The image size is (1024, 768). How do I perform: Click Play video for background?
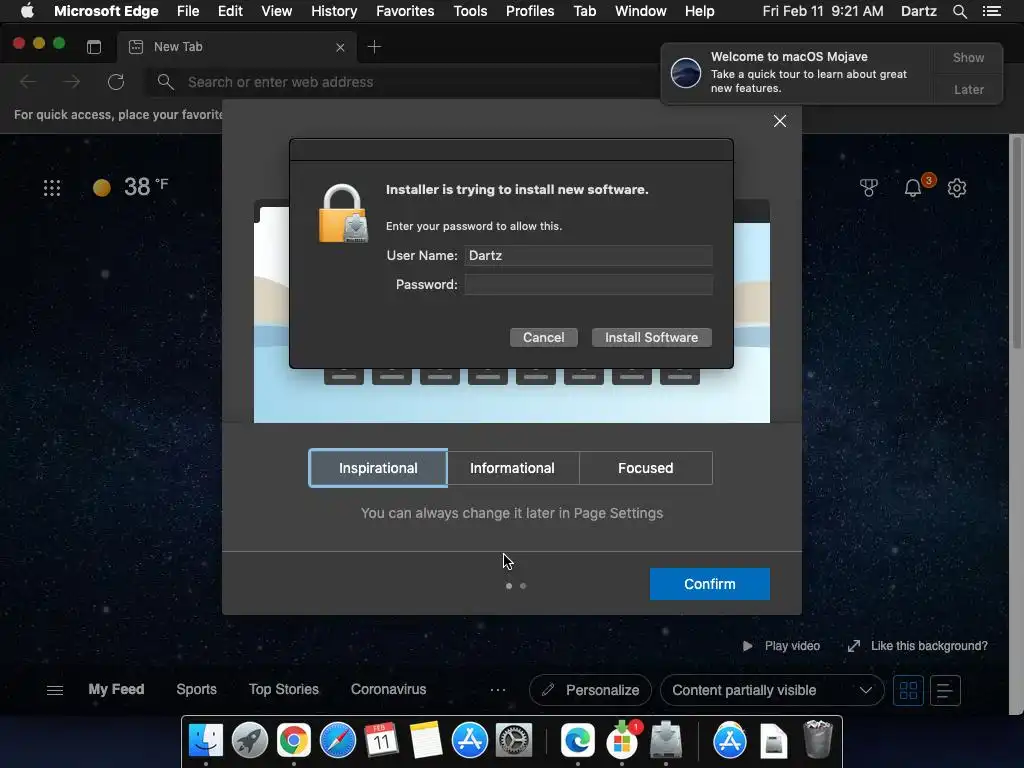tap(781, 646)
